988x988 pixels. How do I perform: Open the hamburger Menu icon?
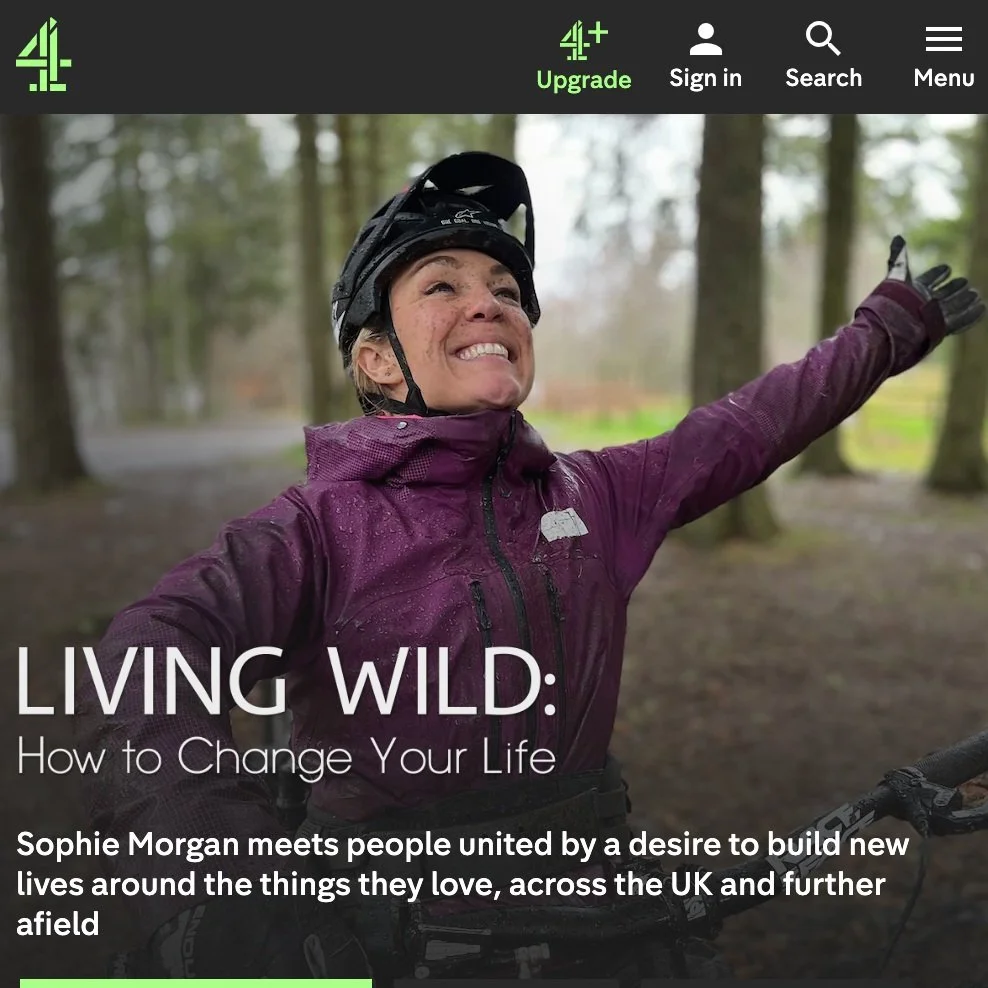[x=943, y=39]
